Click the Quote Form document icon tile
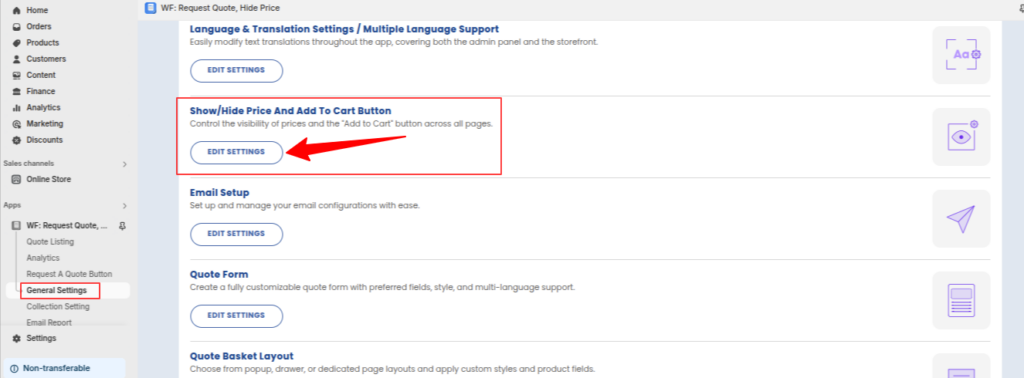 [961, 300]
